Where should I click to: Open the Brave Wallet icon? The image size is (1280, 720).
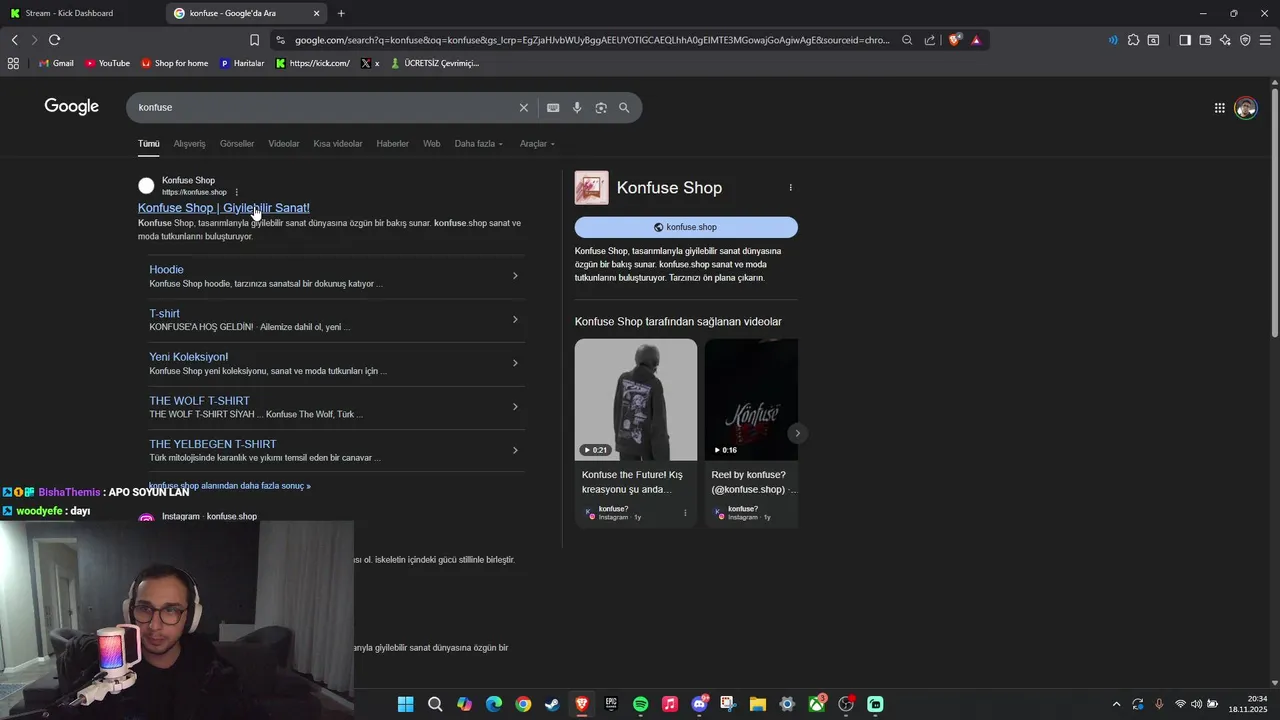(x=1205, y=40)
